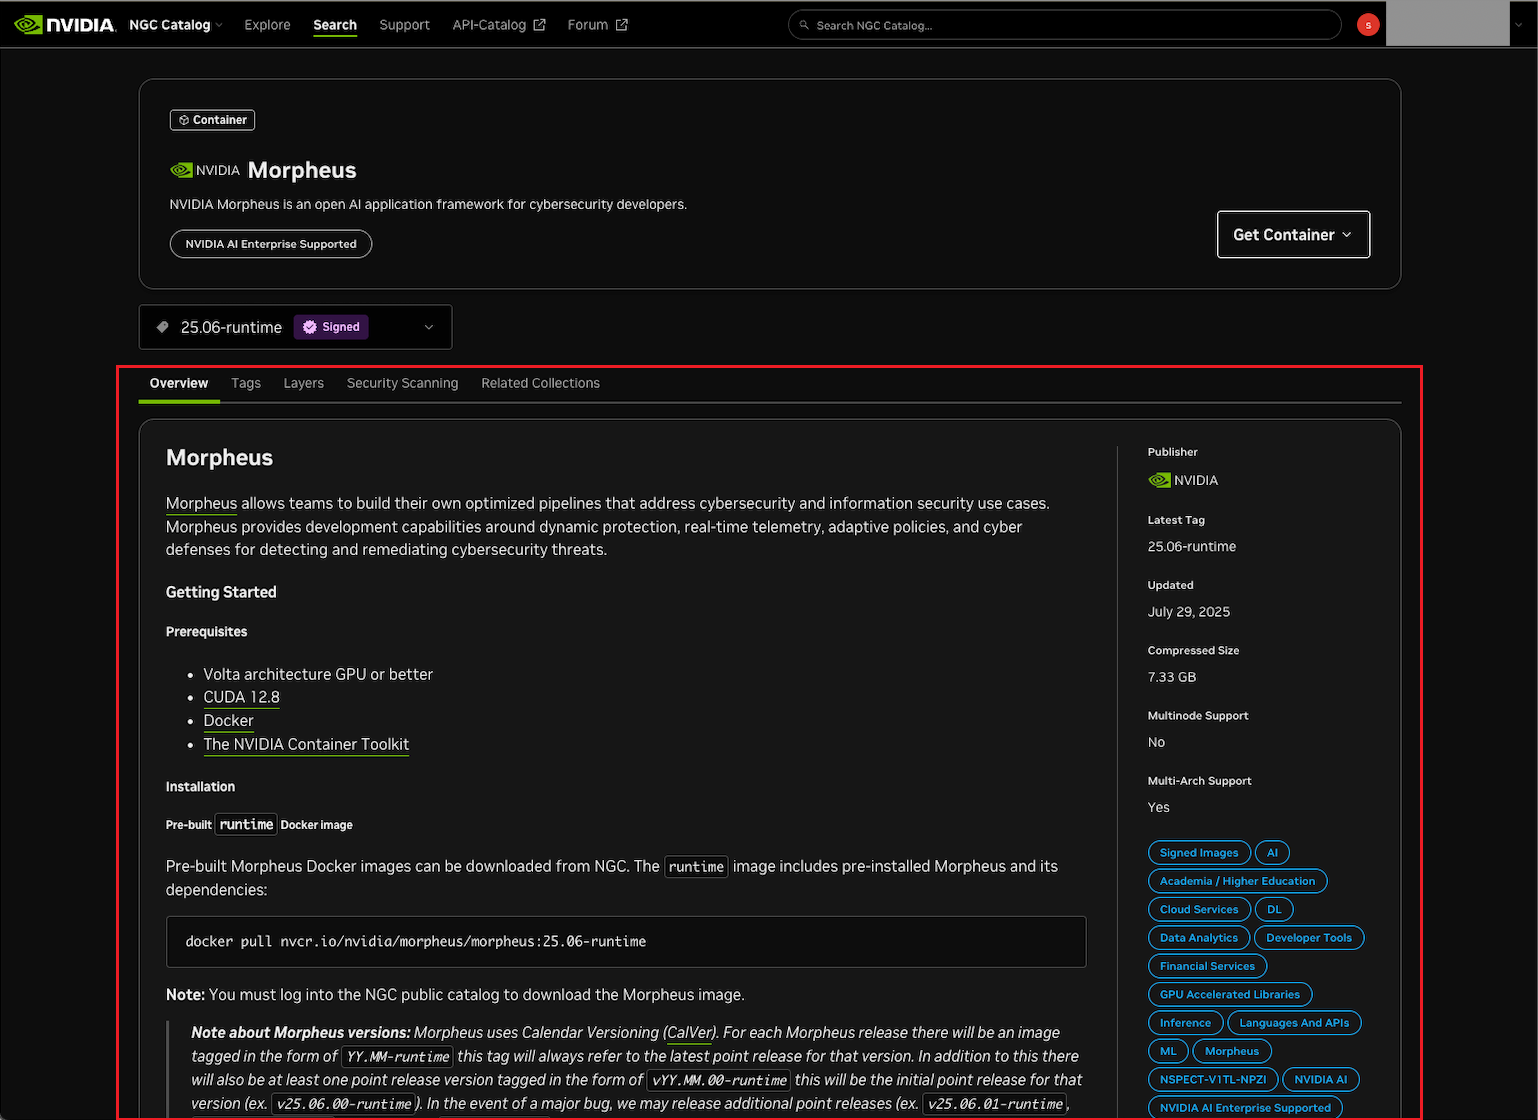This screenshot has width=1538, height=1120.
Task: Switch to the Layers tab
Action: 303,383
